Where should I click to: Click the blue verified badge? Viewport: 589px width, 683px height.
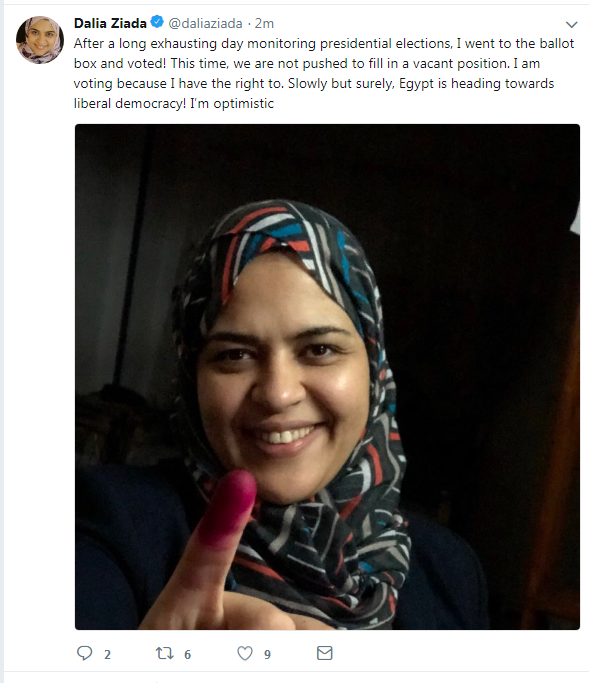click(x=157, y=21)
